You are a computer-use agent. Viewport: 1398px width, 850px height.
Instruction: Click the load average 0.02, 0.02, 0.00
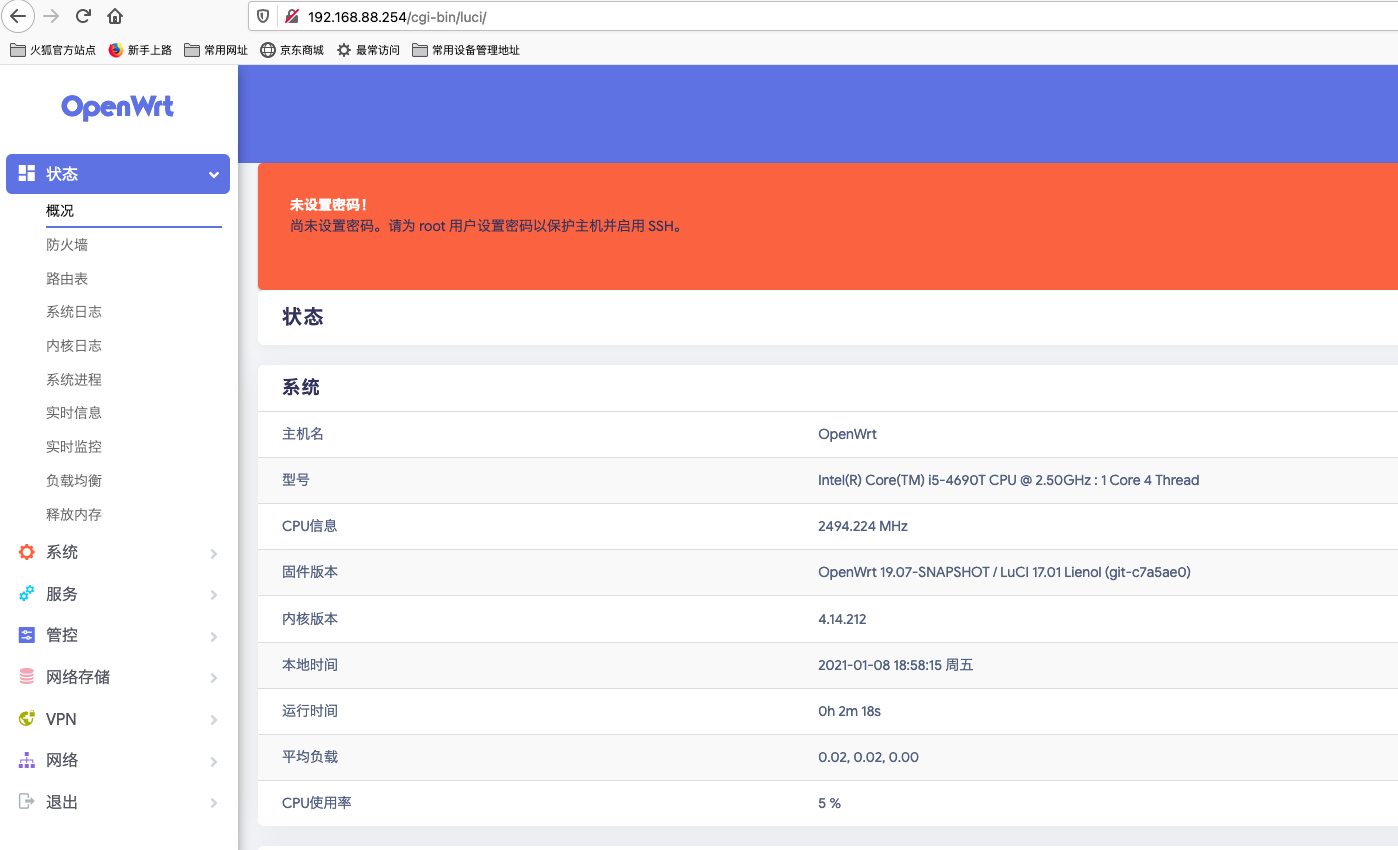tap(868, 757)
